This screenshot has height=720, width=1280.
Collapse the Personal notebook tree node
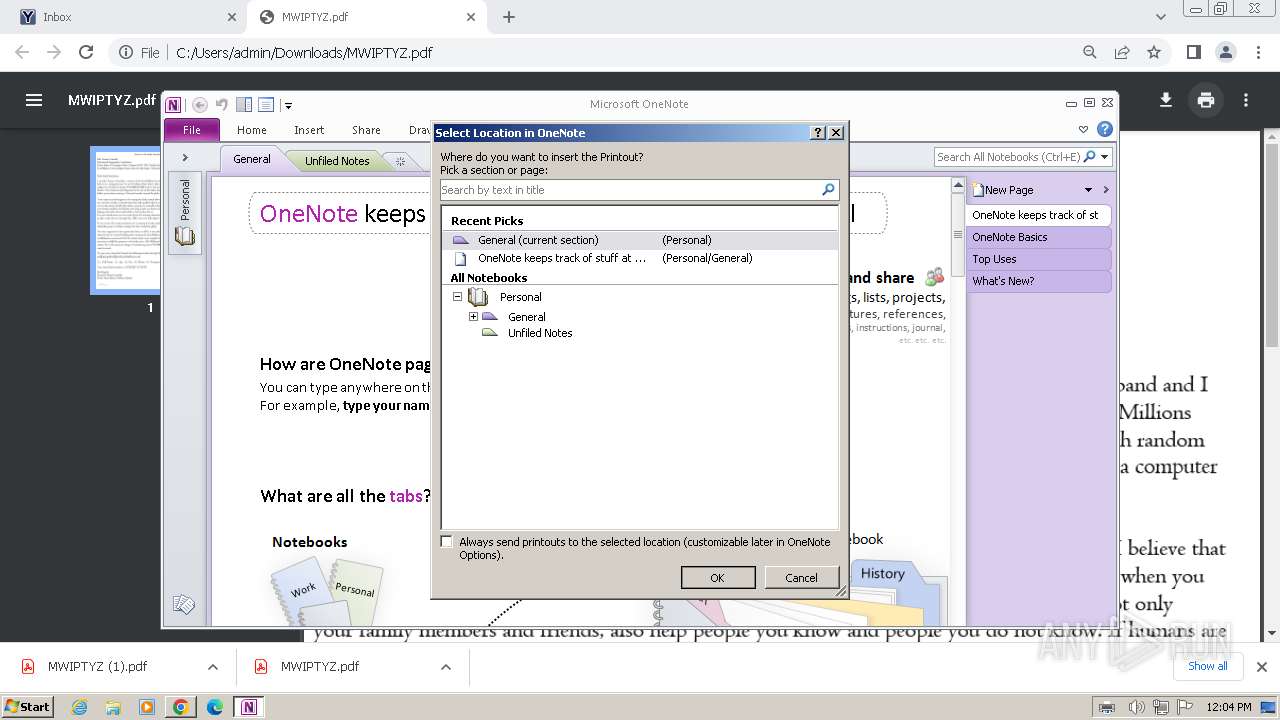pyautogui.click(x=457, y=297)
